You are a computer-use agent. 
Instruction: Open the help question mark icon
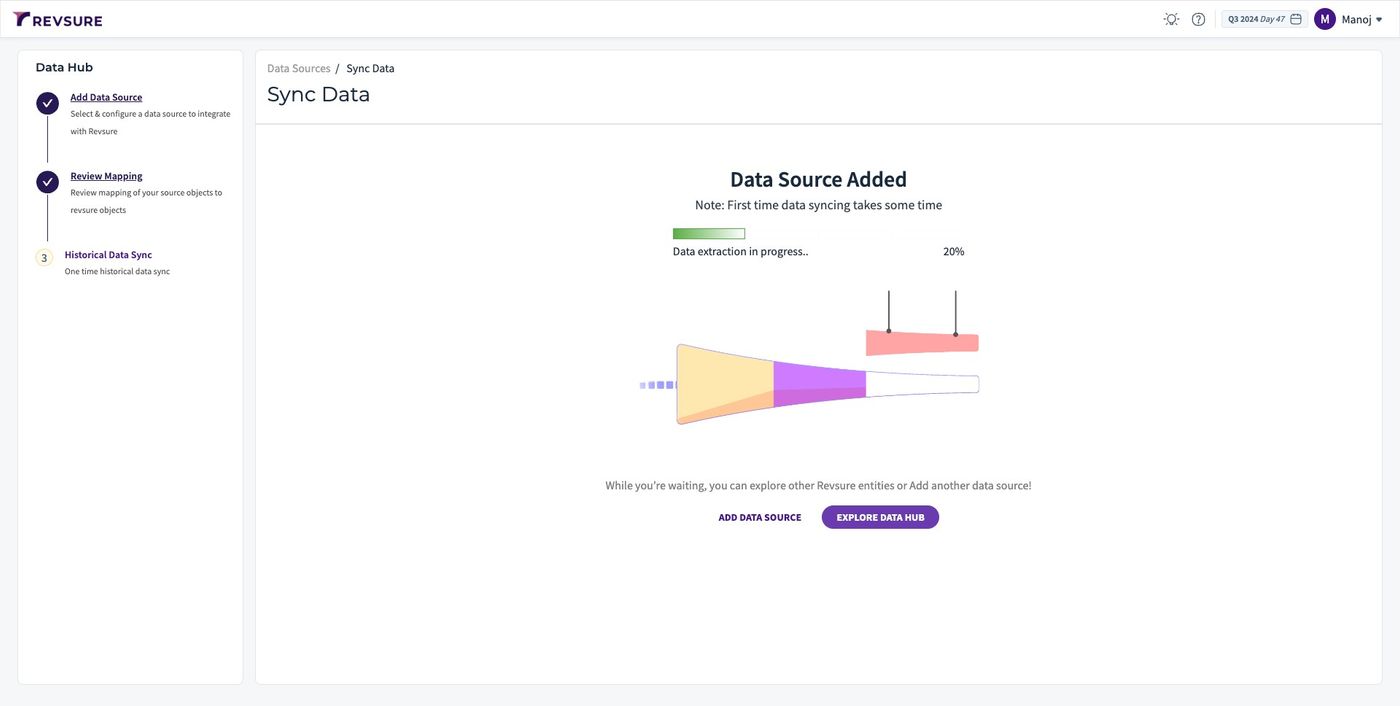tap(1198, 19)
